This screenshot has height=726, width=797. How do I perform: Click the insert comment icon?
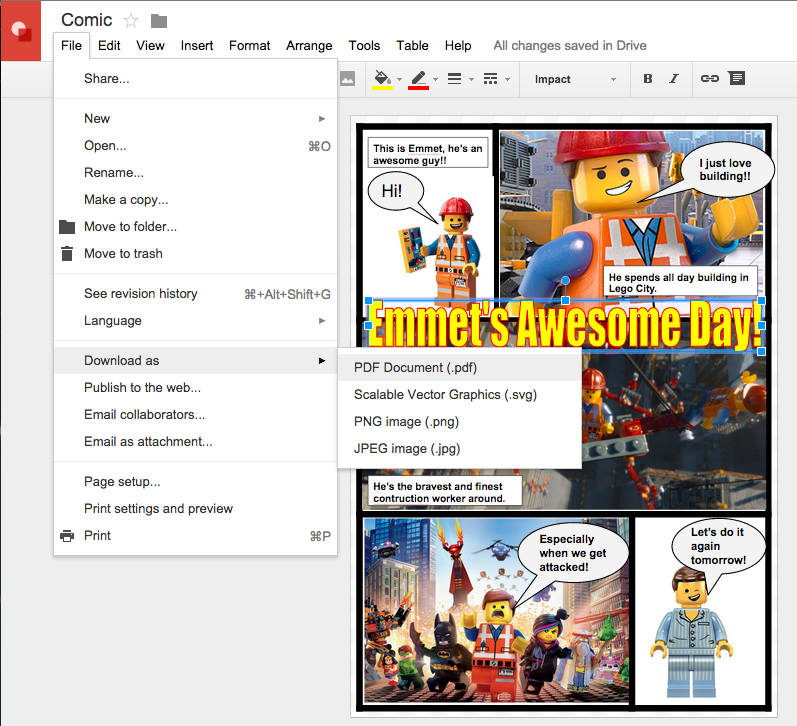coord(737,78)
